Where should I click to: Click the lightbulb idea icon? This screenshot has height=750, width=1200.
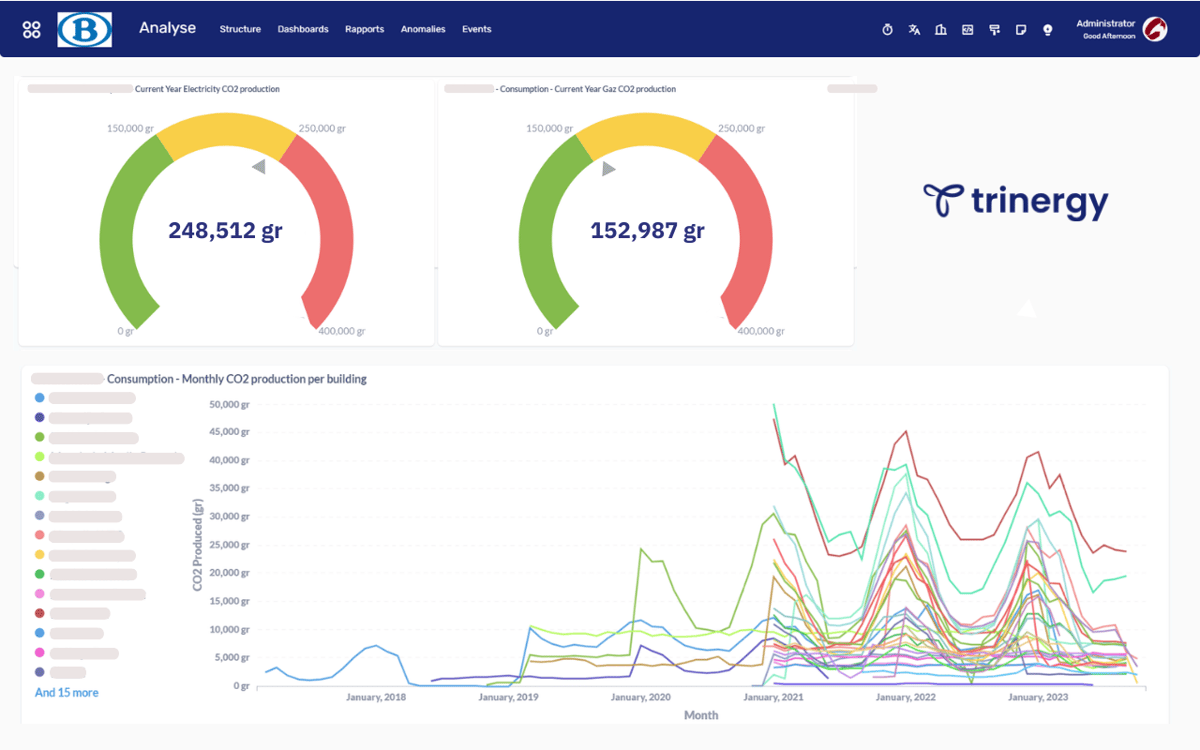1047,30
